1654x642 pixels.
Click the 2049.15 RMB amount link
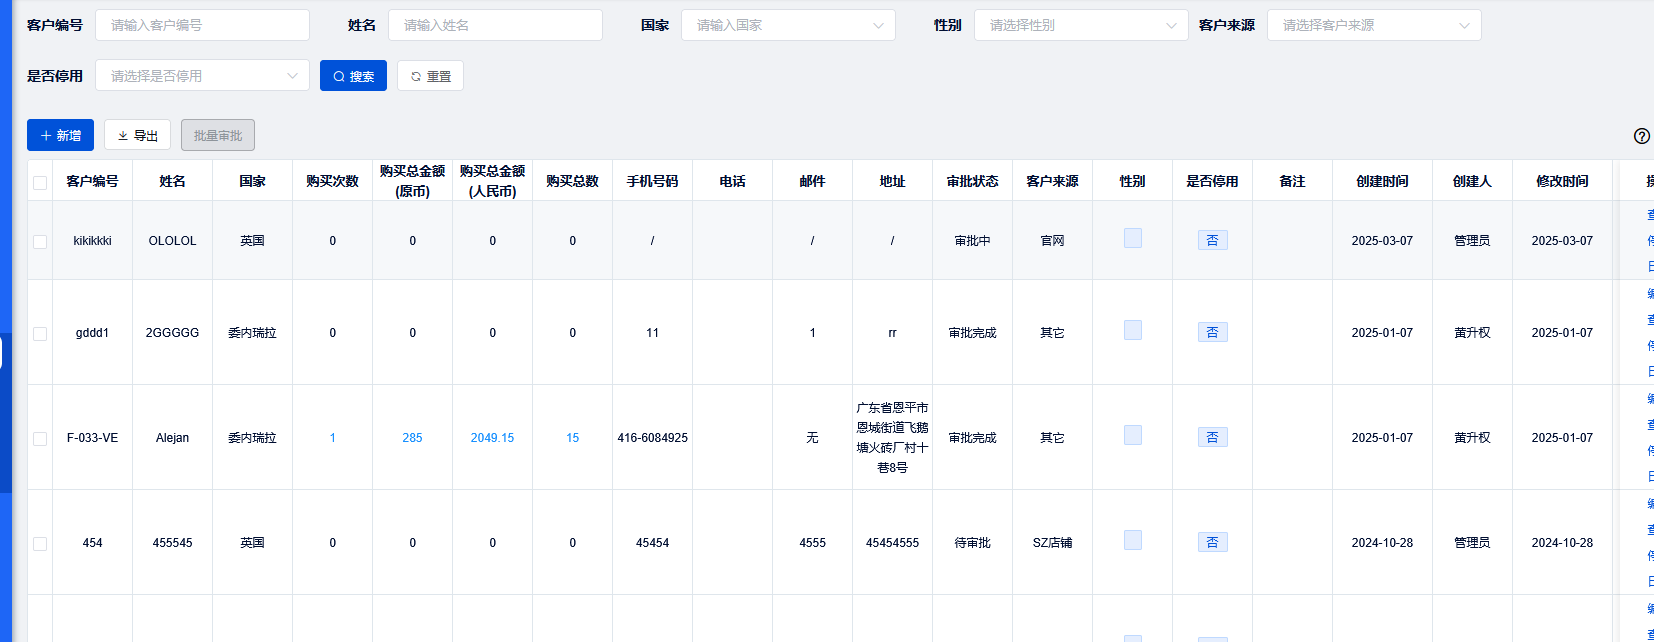(492, 438)
